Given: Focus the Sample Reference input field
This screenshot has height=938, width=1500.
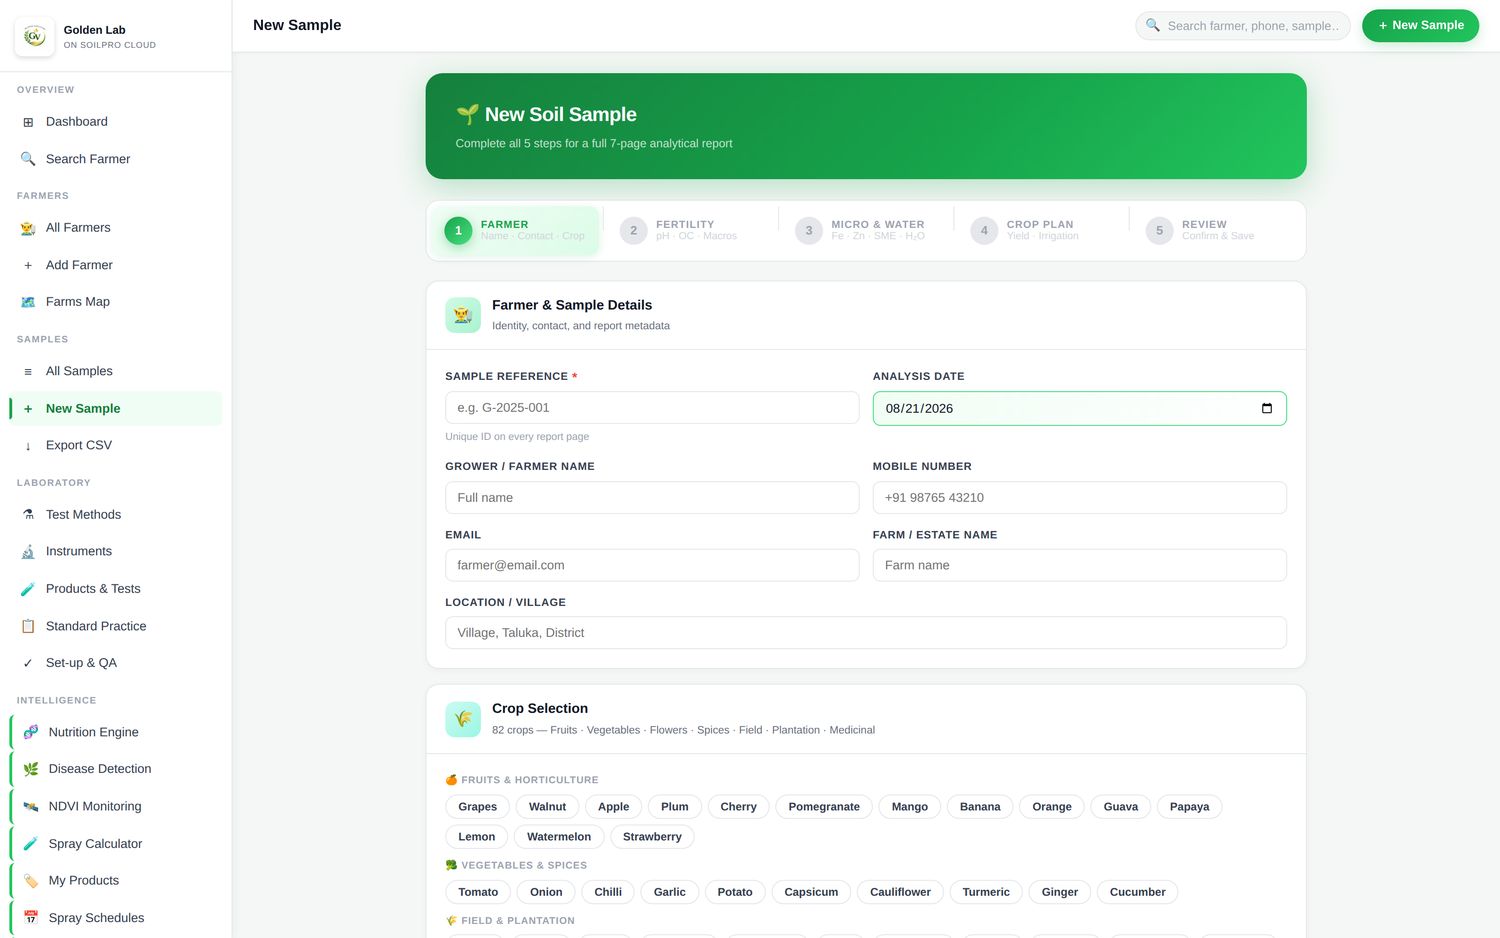Looking at the screenshot, I should (652, 408).
